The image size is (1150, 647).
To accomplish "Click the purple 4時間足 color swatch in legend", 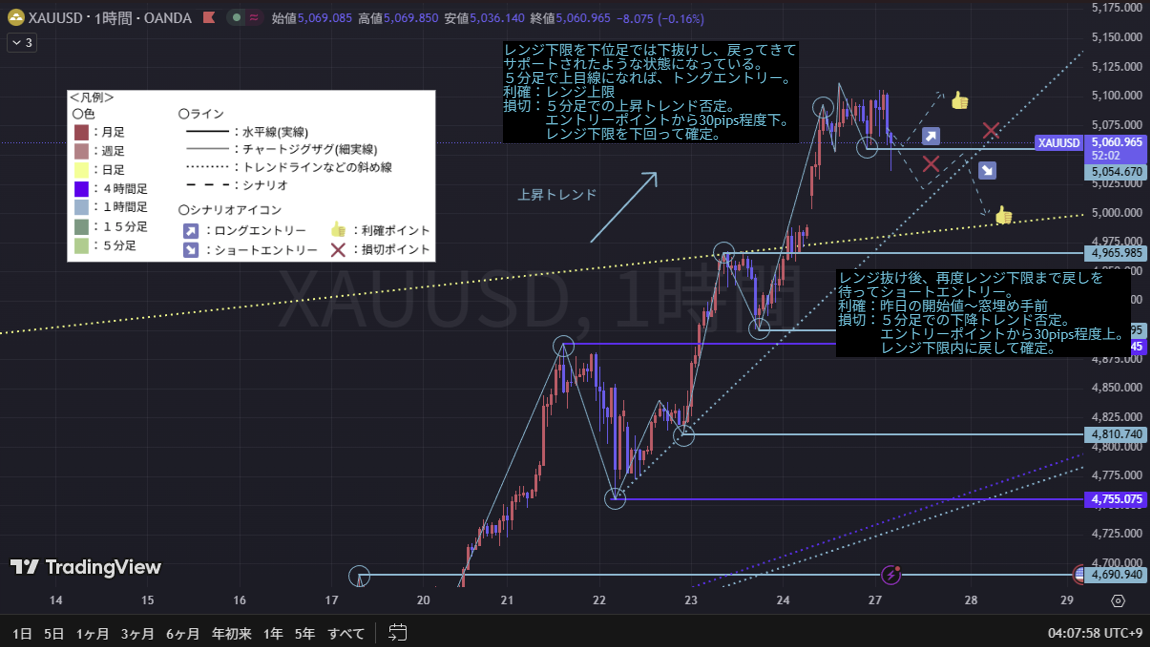I will [82, 188].
